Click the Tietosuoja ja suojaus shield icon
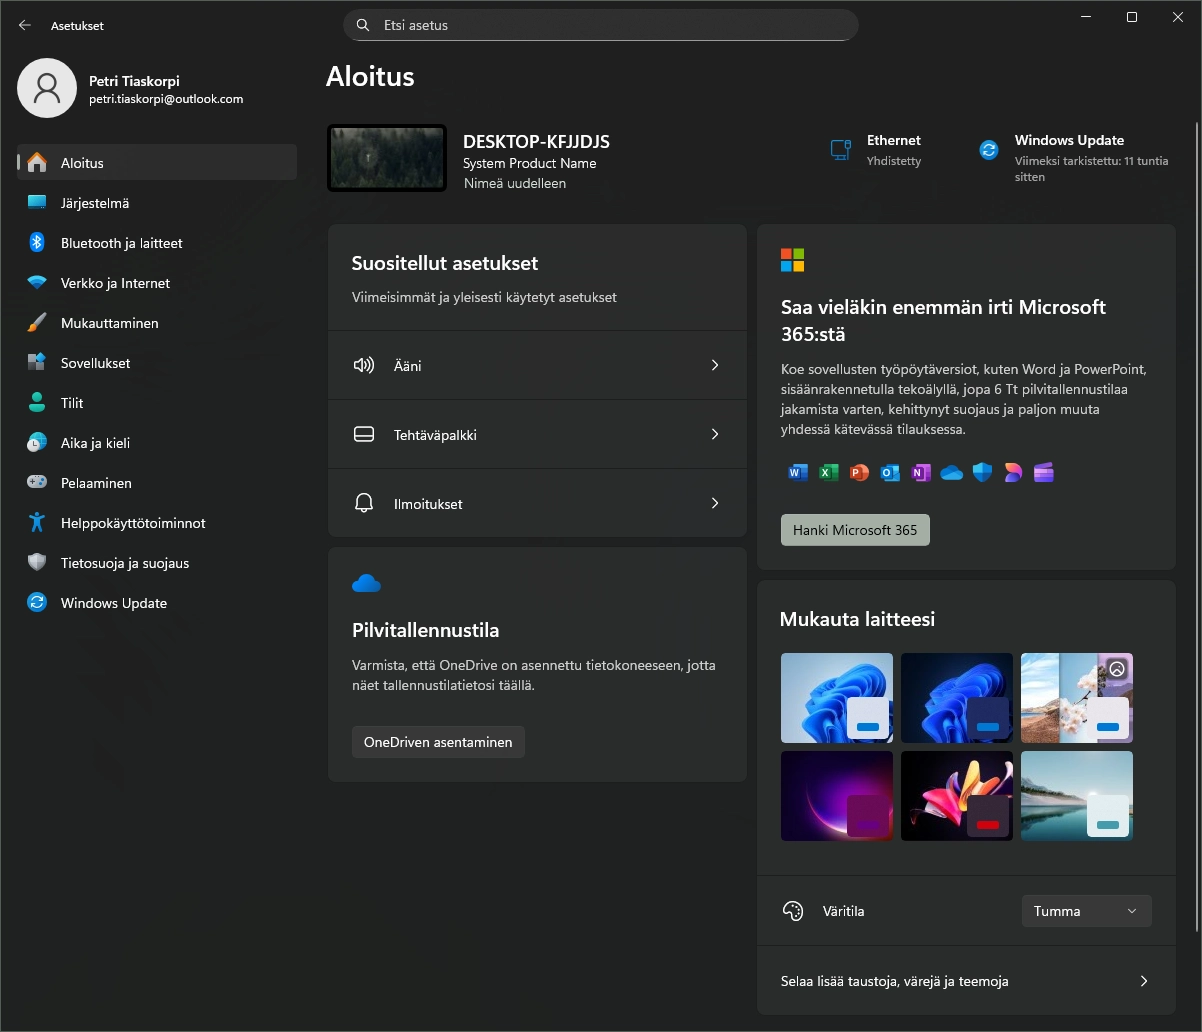The image size is (1202, 1032). pyautogui.click(x=37, y=563)
